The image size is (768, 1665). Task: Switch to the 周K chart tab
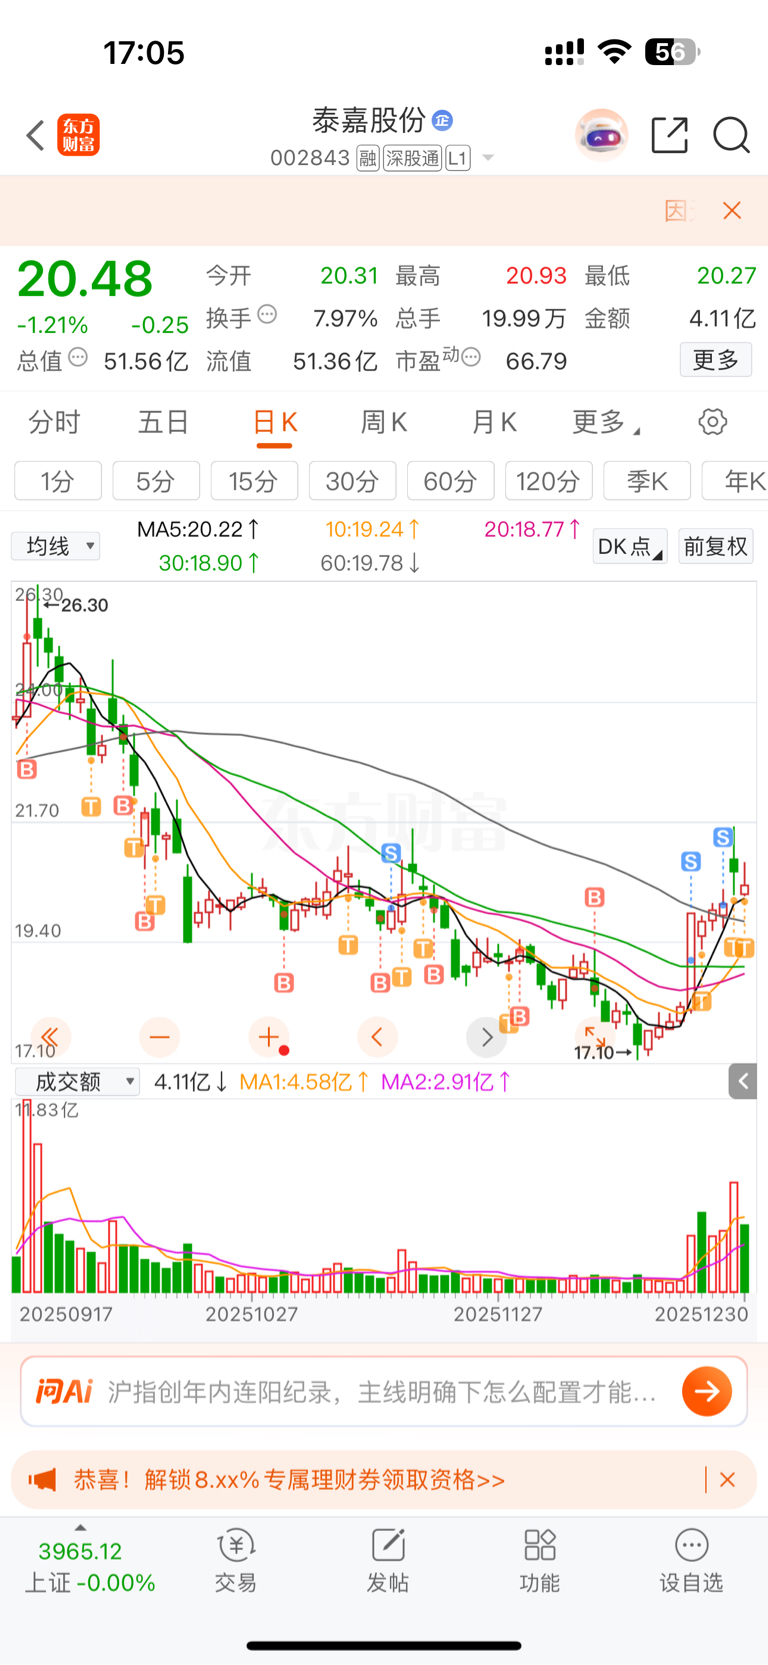[x=384, y=422]
